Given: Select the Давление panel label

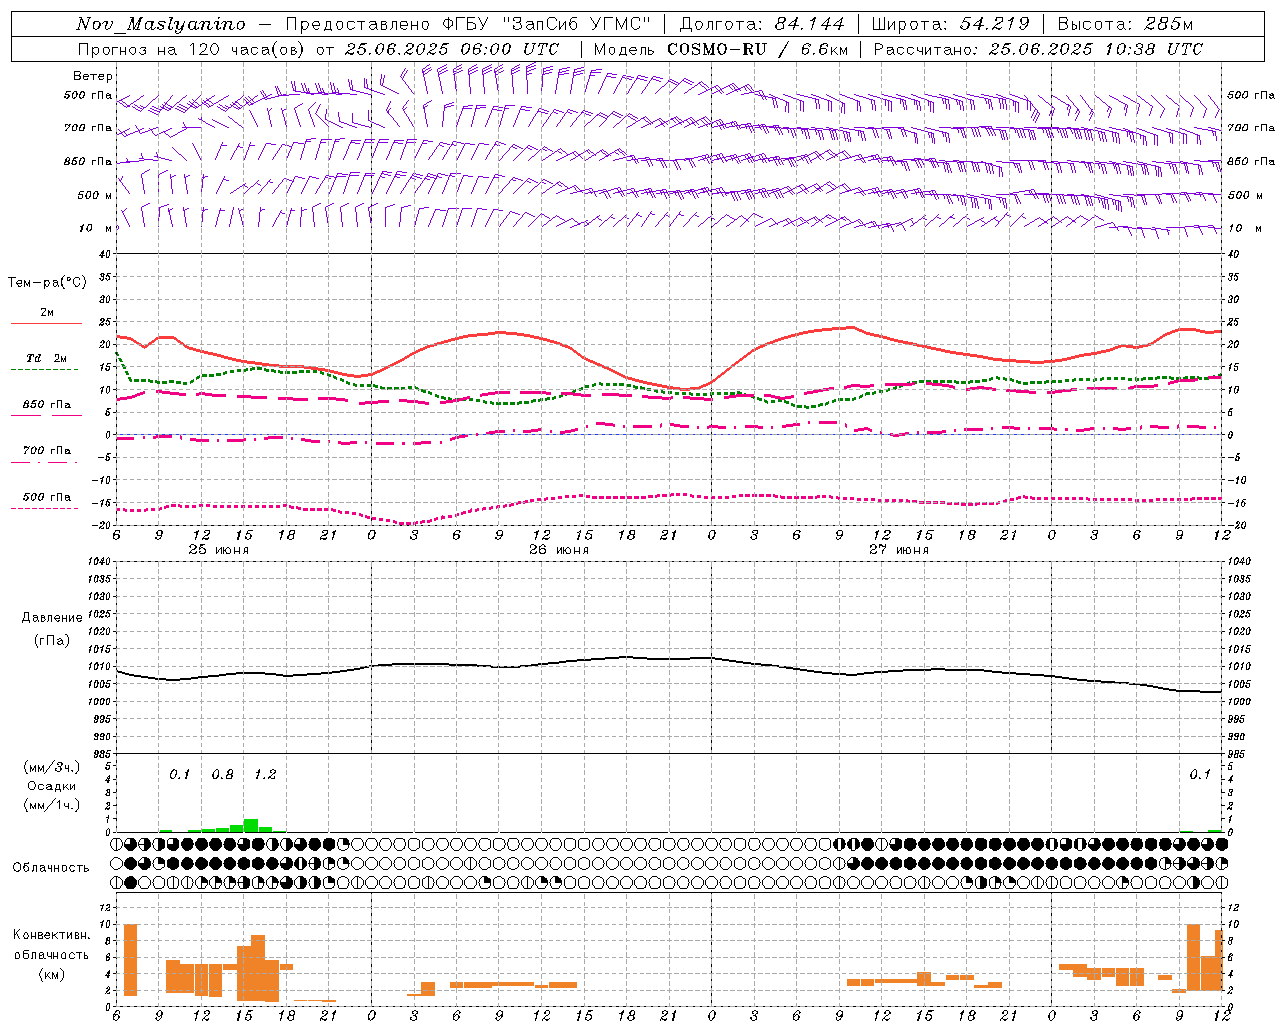Looking at the screenshot, I should (52, 618).
